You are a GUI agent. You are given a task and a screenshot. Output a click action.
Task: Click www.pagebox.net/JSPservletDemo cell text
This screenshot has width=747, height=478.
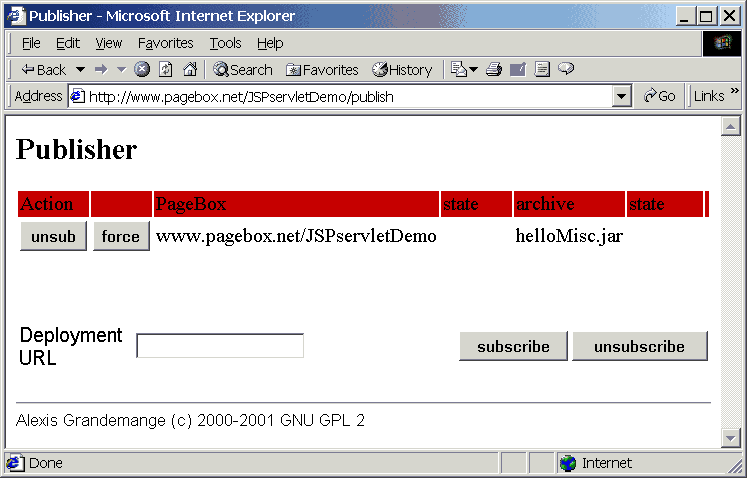coord(296,236)
